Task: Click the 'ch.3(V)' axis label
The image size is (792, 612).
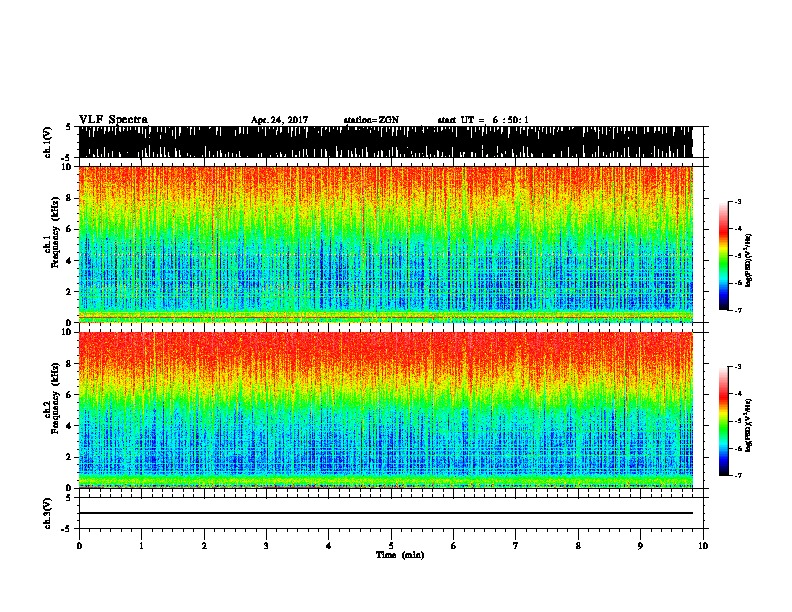Action: tap(48, 514)
